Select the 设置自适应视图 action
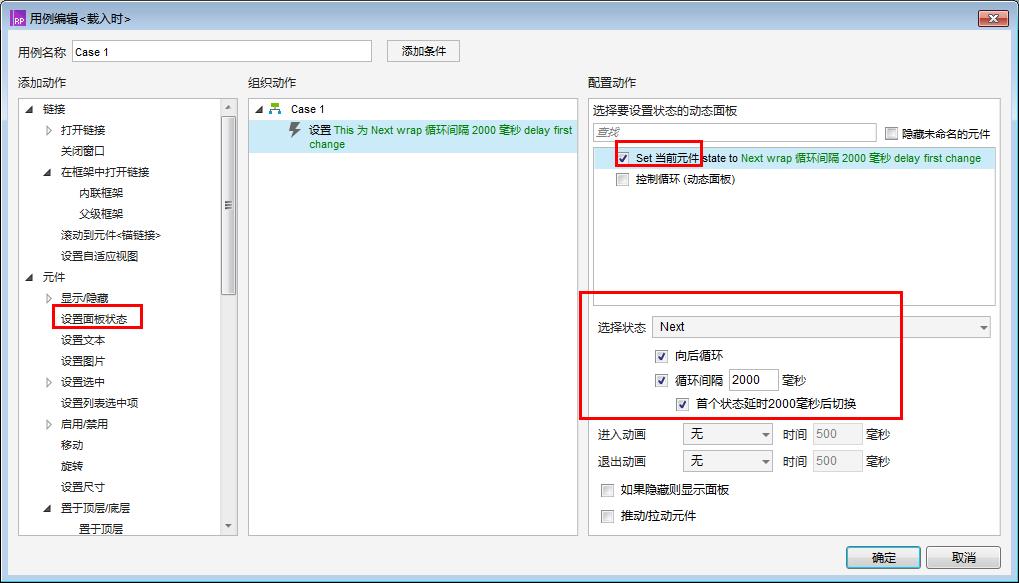The image size is (1019, 583). click(99, 256)
